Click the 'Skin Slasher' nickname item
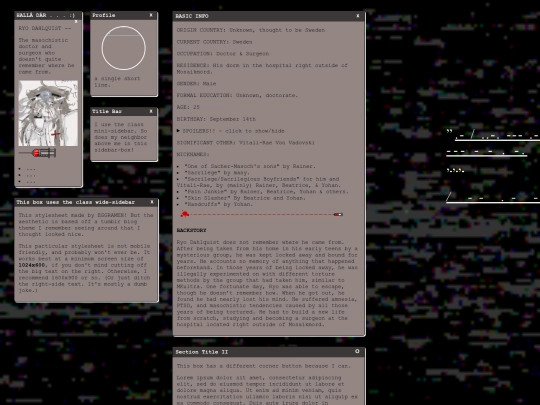The image size is (540, 405). pos(245,198)
